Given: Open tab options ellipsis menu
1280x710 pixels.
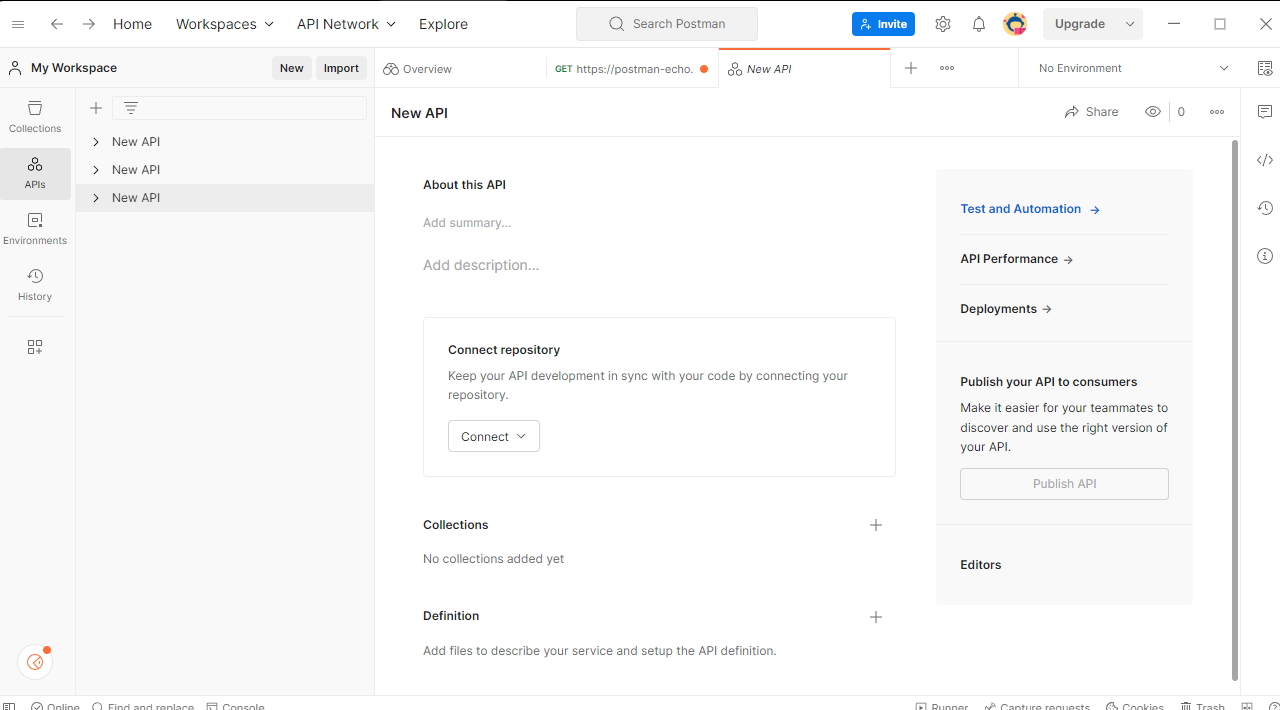Looking at the screenshot, I should 947,68.
